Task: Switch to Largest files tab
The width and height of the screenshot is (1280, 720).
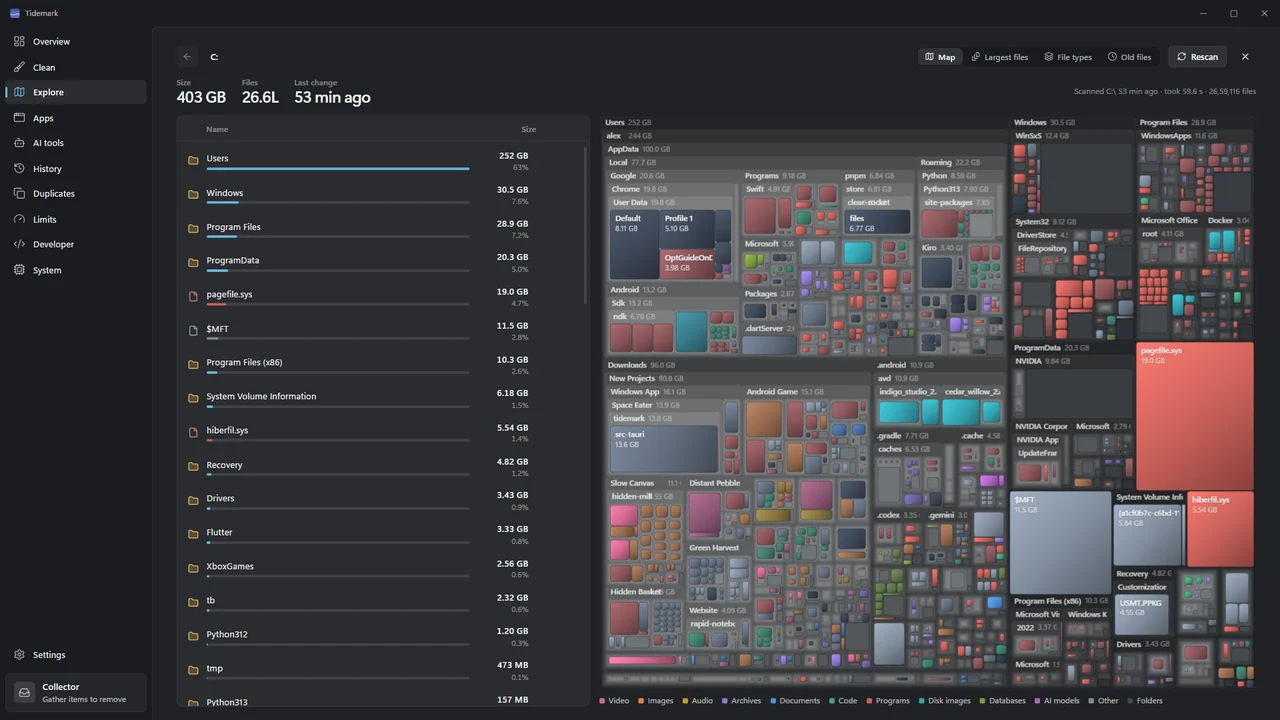Action: click(999, 57)
